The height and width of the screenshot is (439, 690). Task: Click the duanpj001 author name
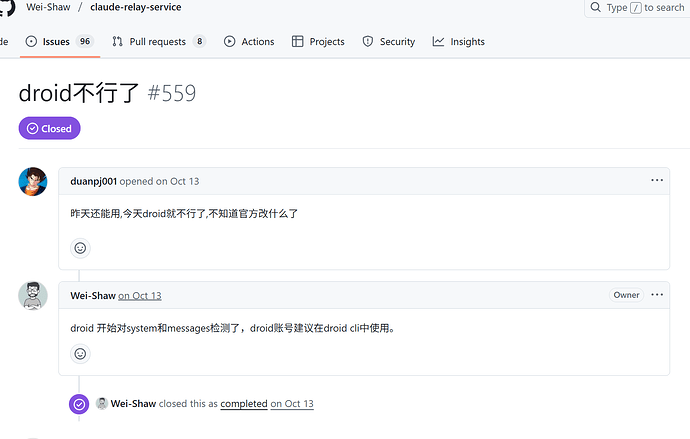93,181
